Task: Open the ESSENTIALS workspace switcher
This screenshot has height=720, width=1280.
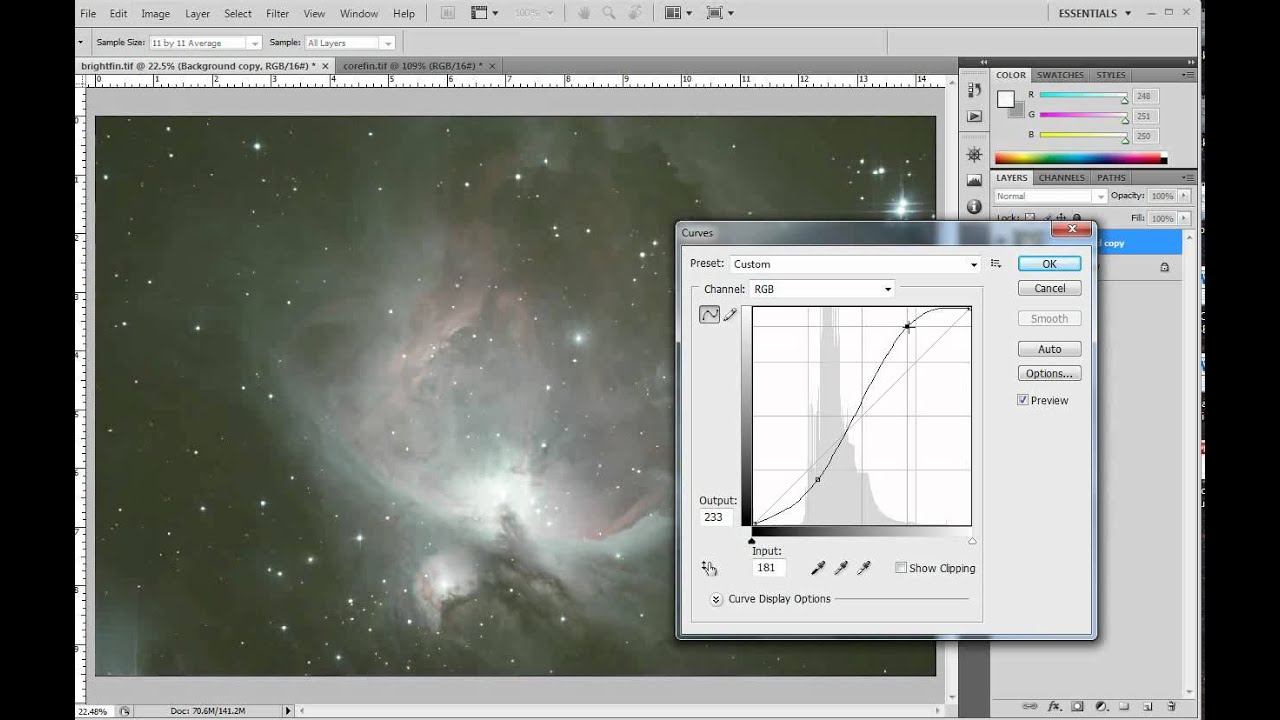Action: 1095,13
